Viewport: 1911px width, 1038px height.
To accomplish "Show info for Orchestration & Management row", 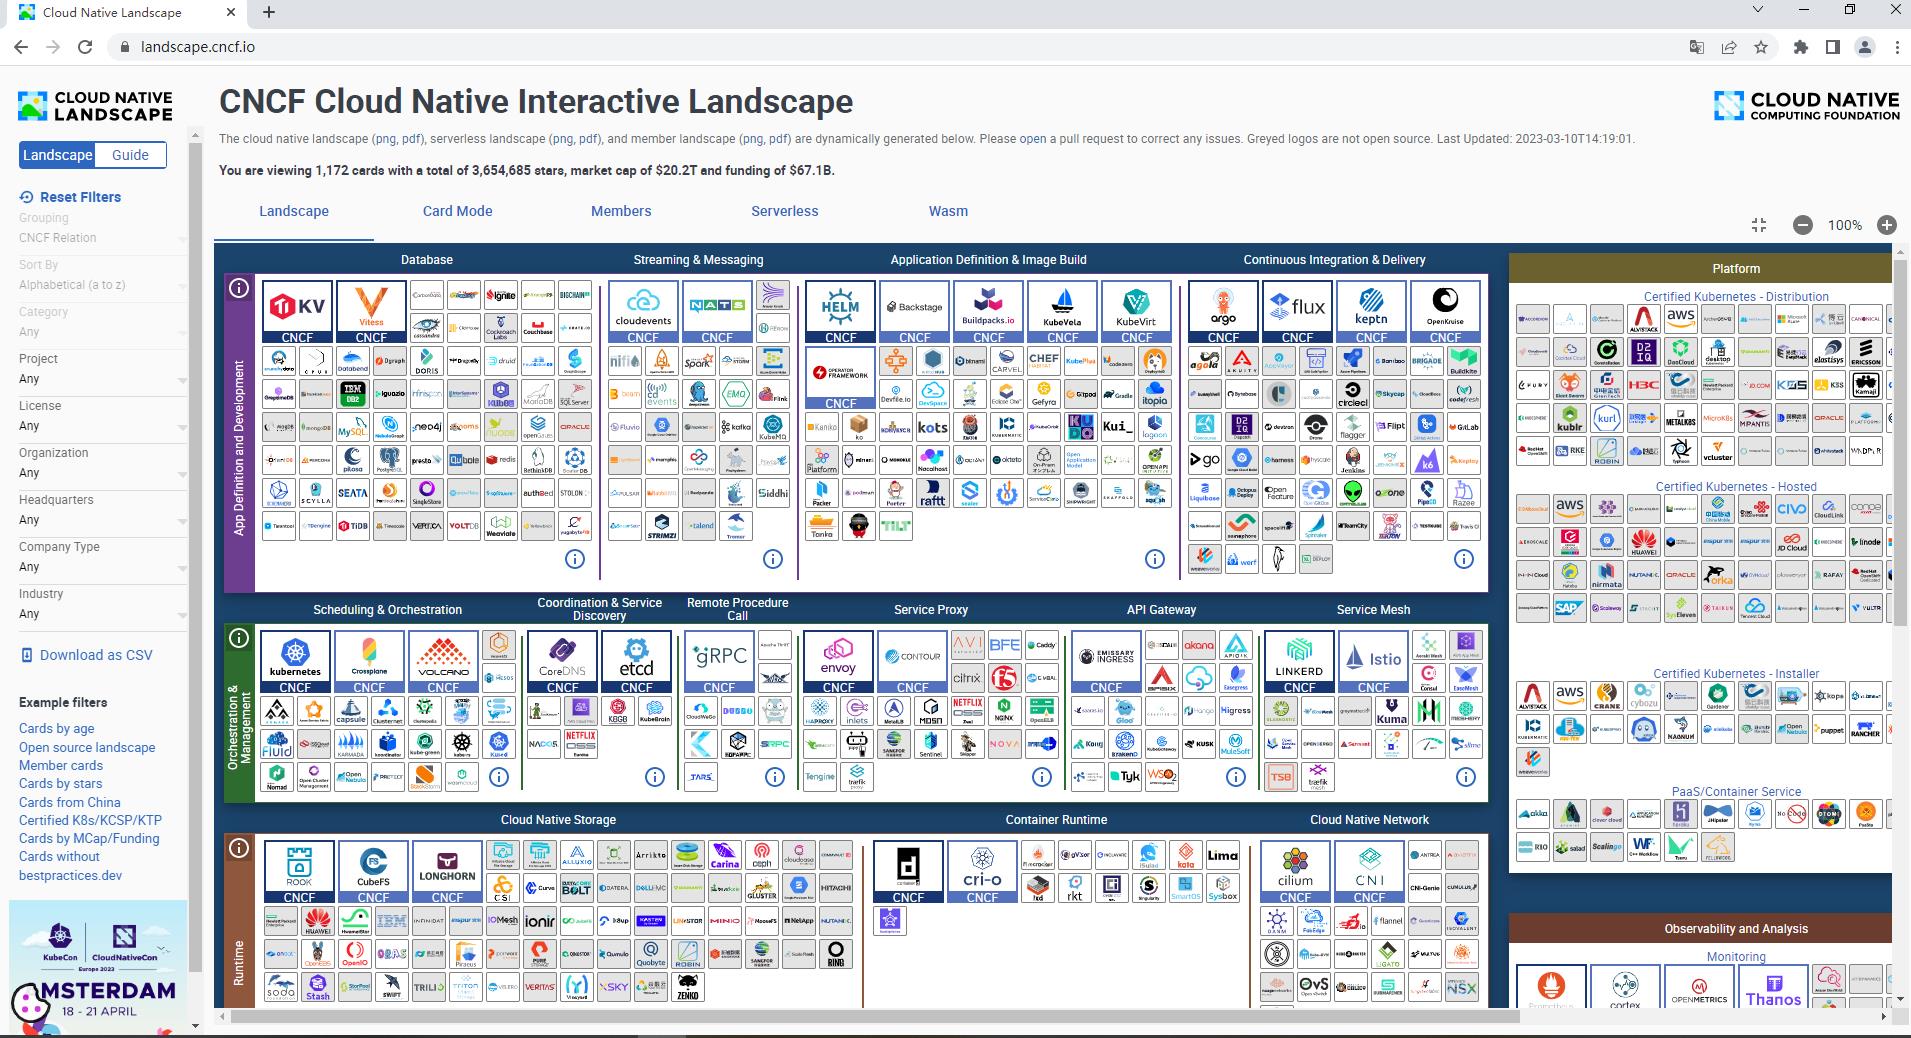I will click(239, 638).
